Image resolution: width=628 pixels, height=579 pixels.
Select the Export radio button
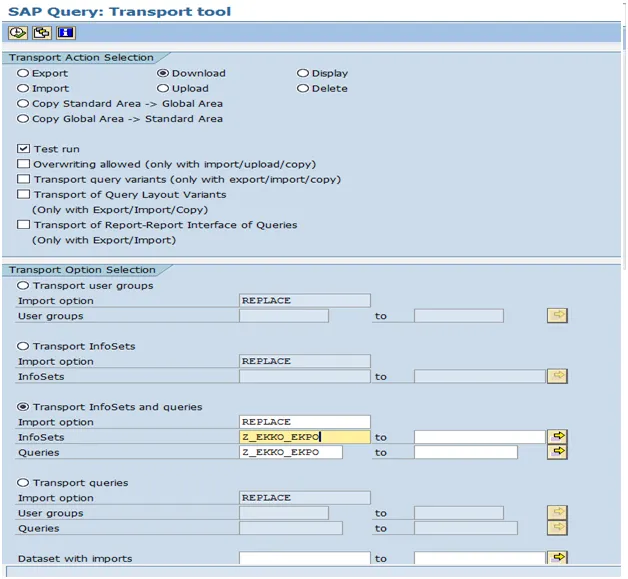click(23, 73)
